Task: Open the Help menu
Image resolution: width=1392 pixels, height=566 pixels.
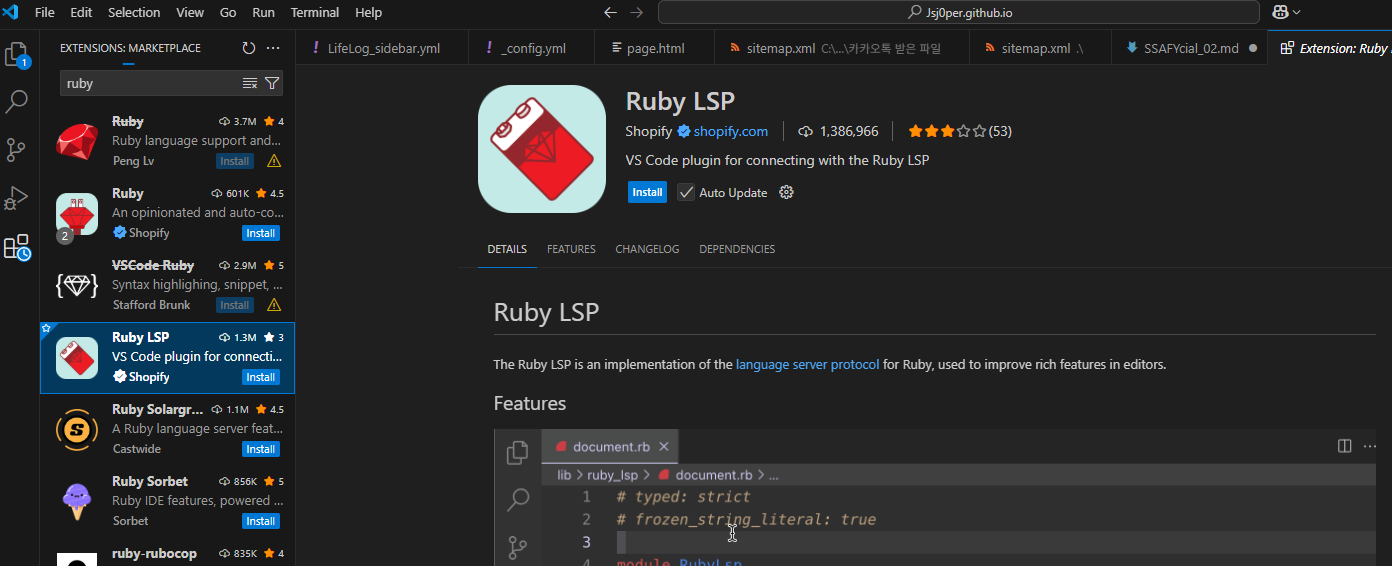Action: click(x=368, y=13)
